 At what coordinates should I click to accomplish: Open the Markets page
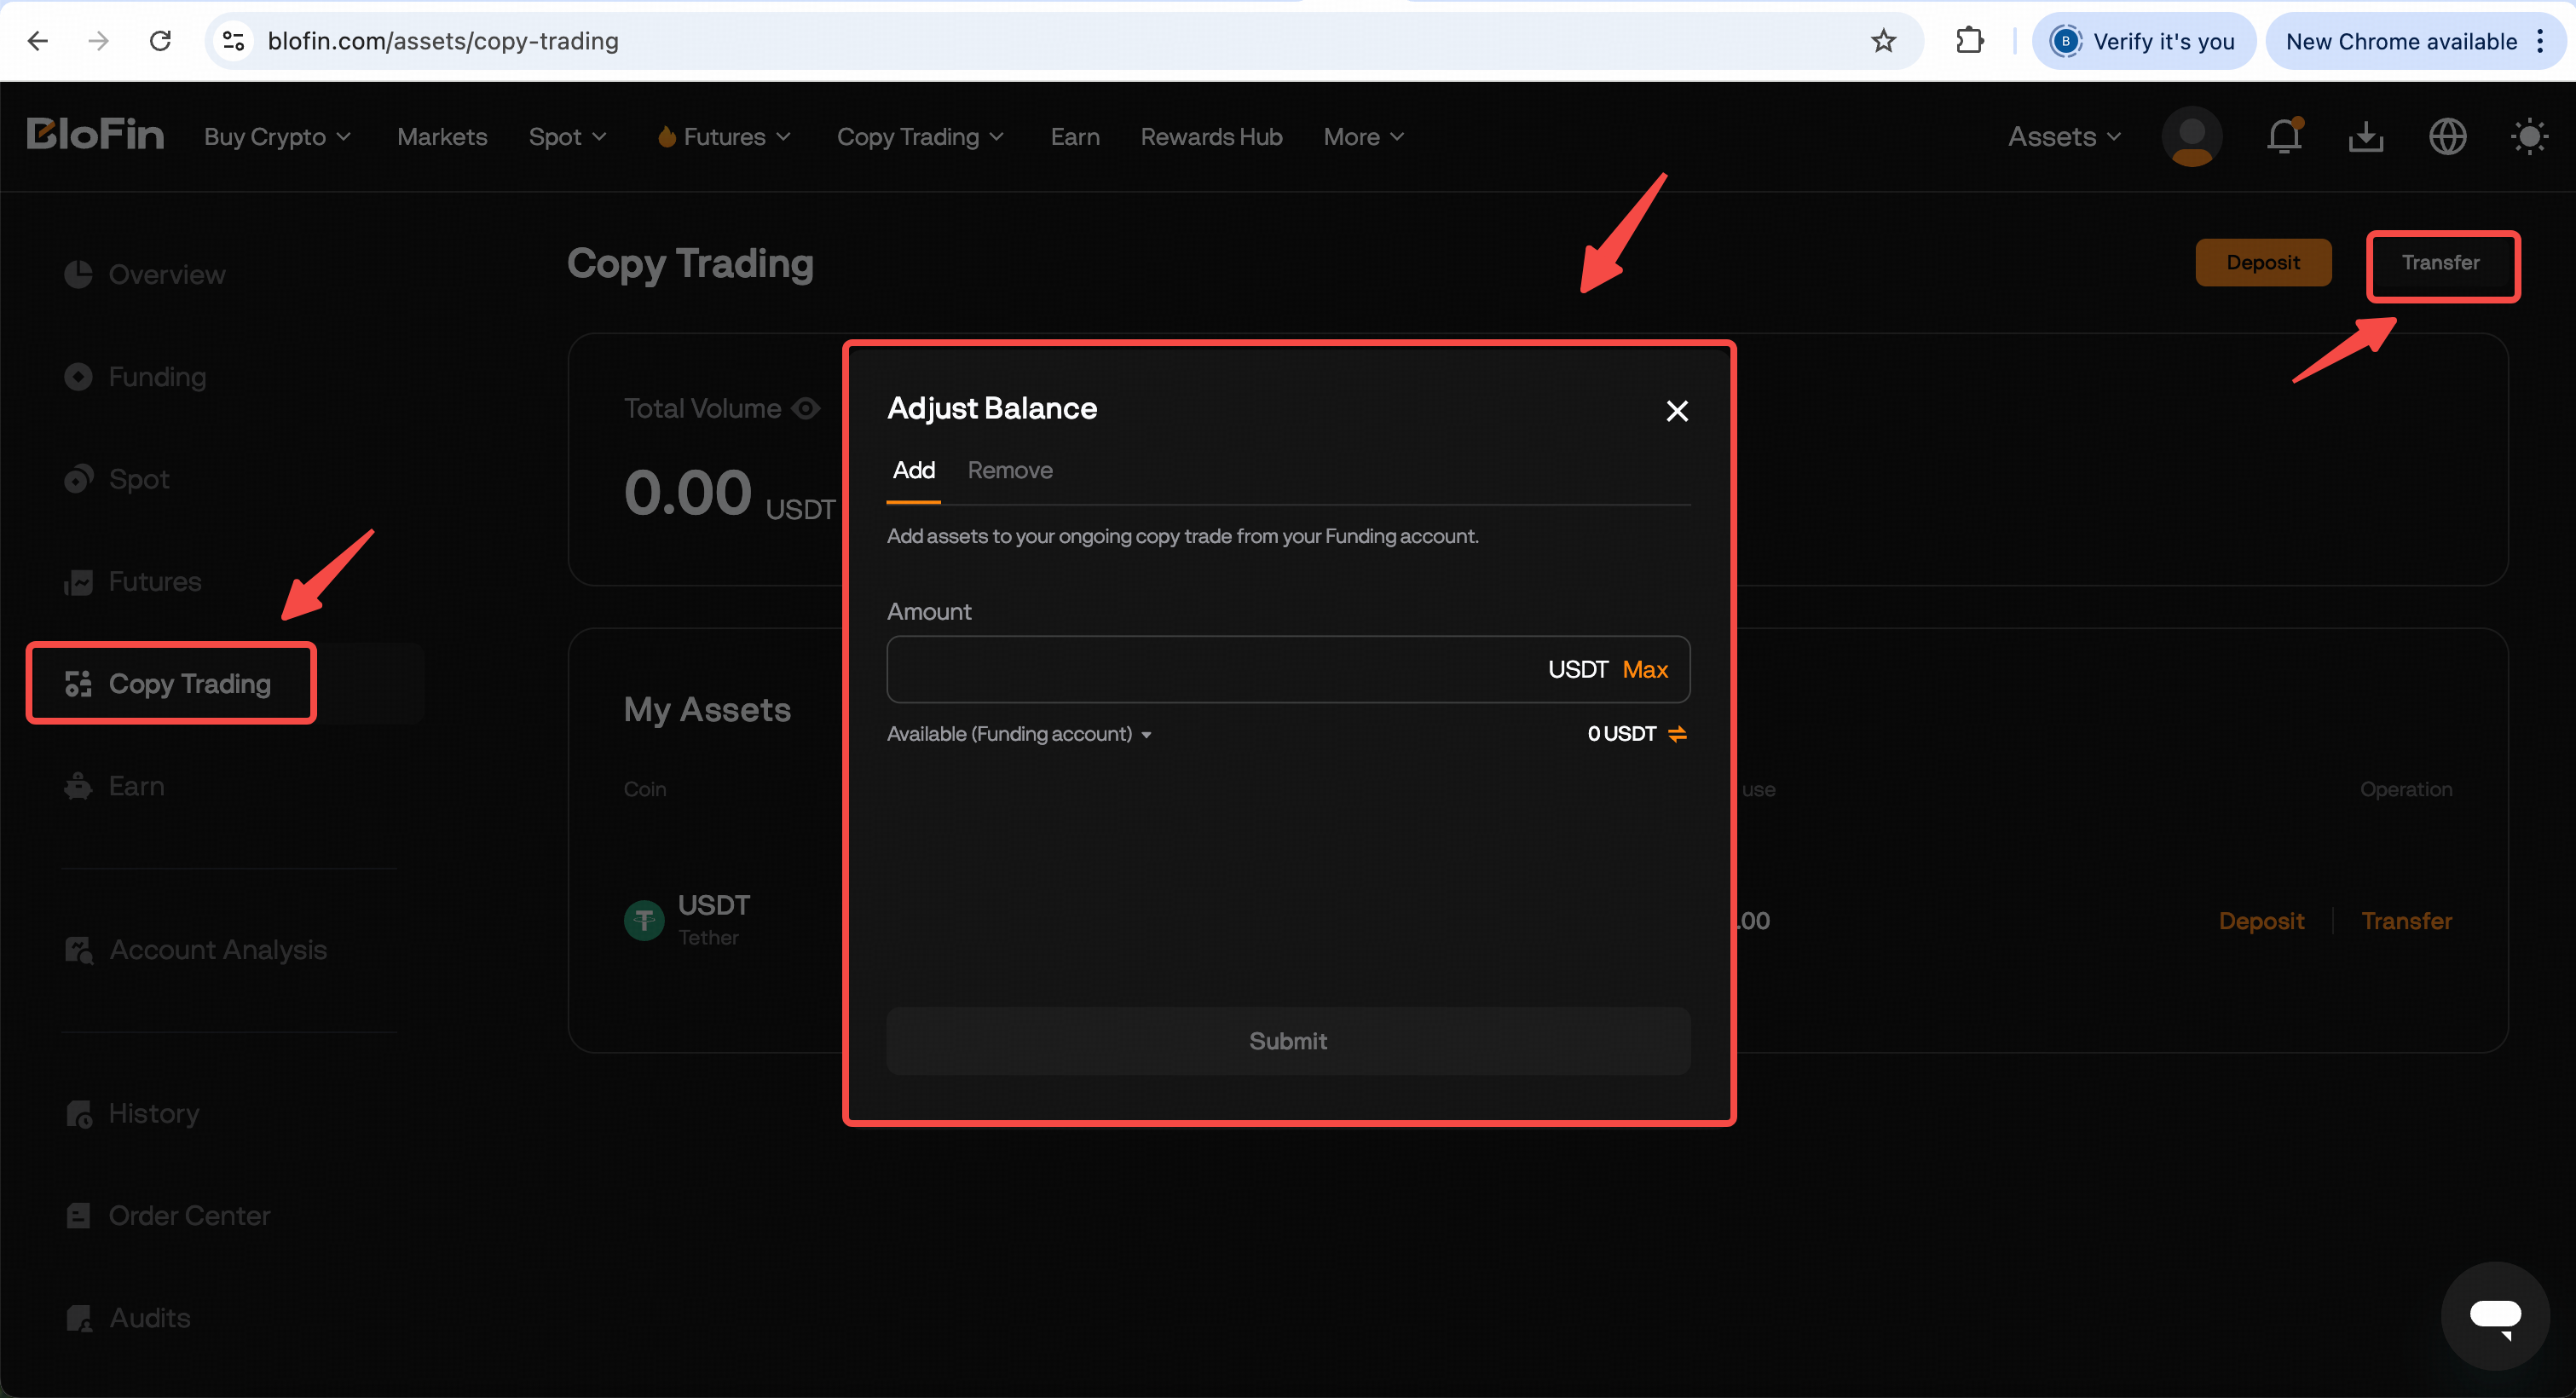click(x=442, y=137)
